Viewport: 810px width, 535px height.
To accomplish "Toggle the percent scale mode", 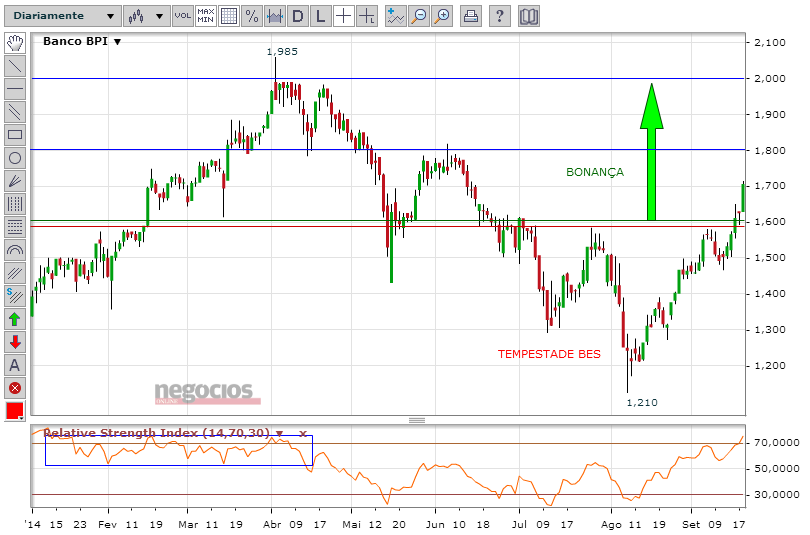I will 252,16.
